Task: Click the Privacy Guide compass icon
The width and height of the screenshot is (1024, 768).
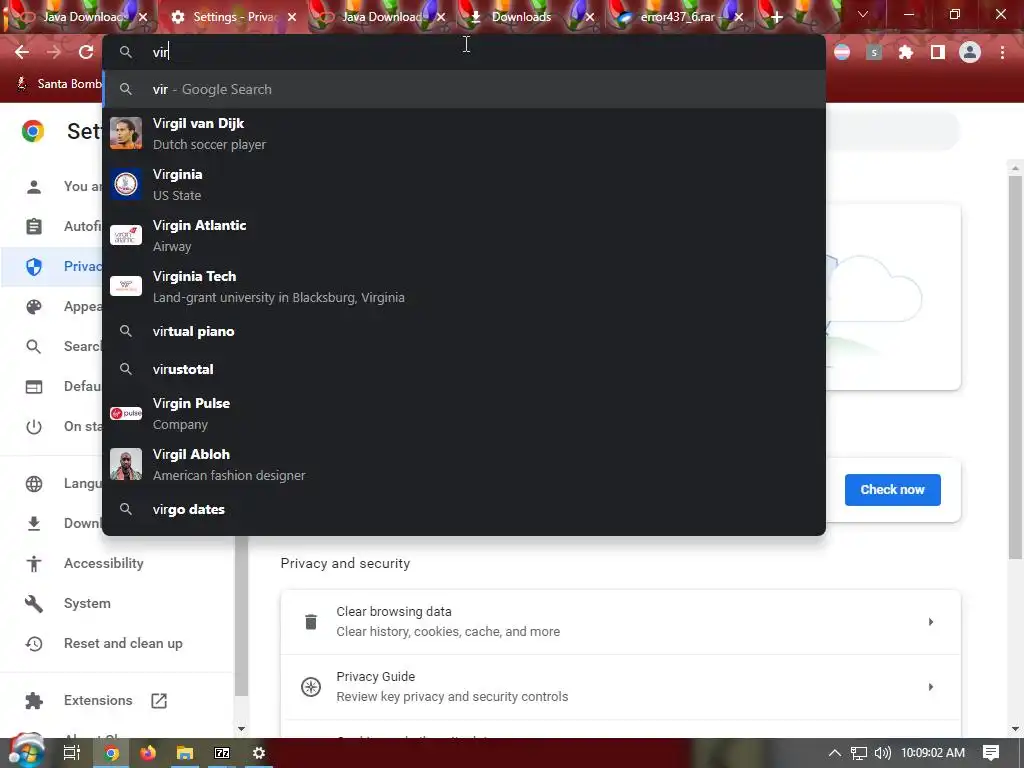Action: [311, 687]
